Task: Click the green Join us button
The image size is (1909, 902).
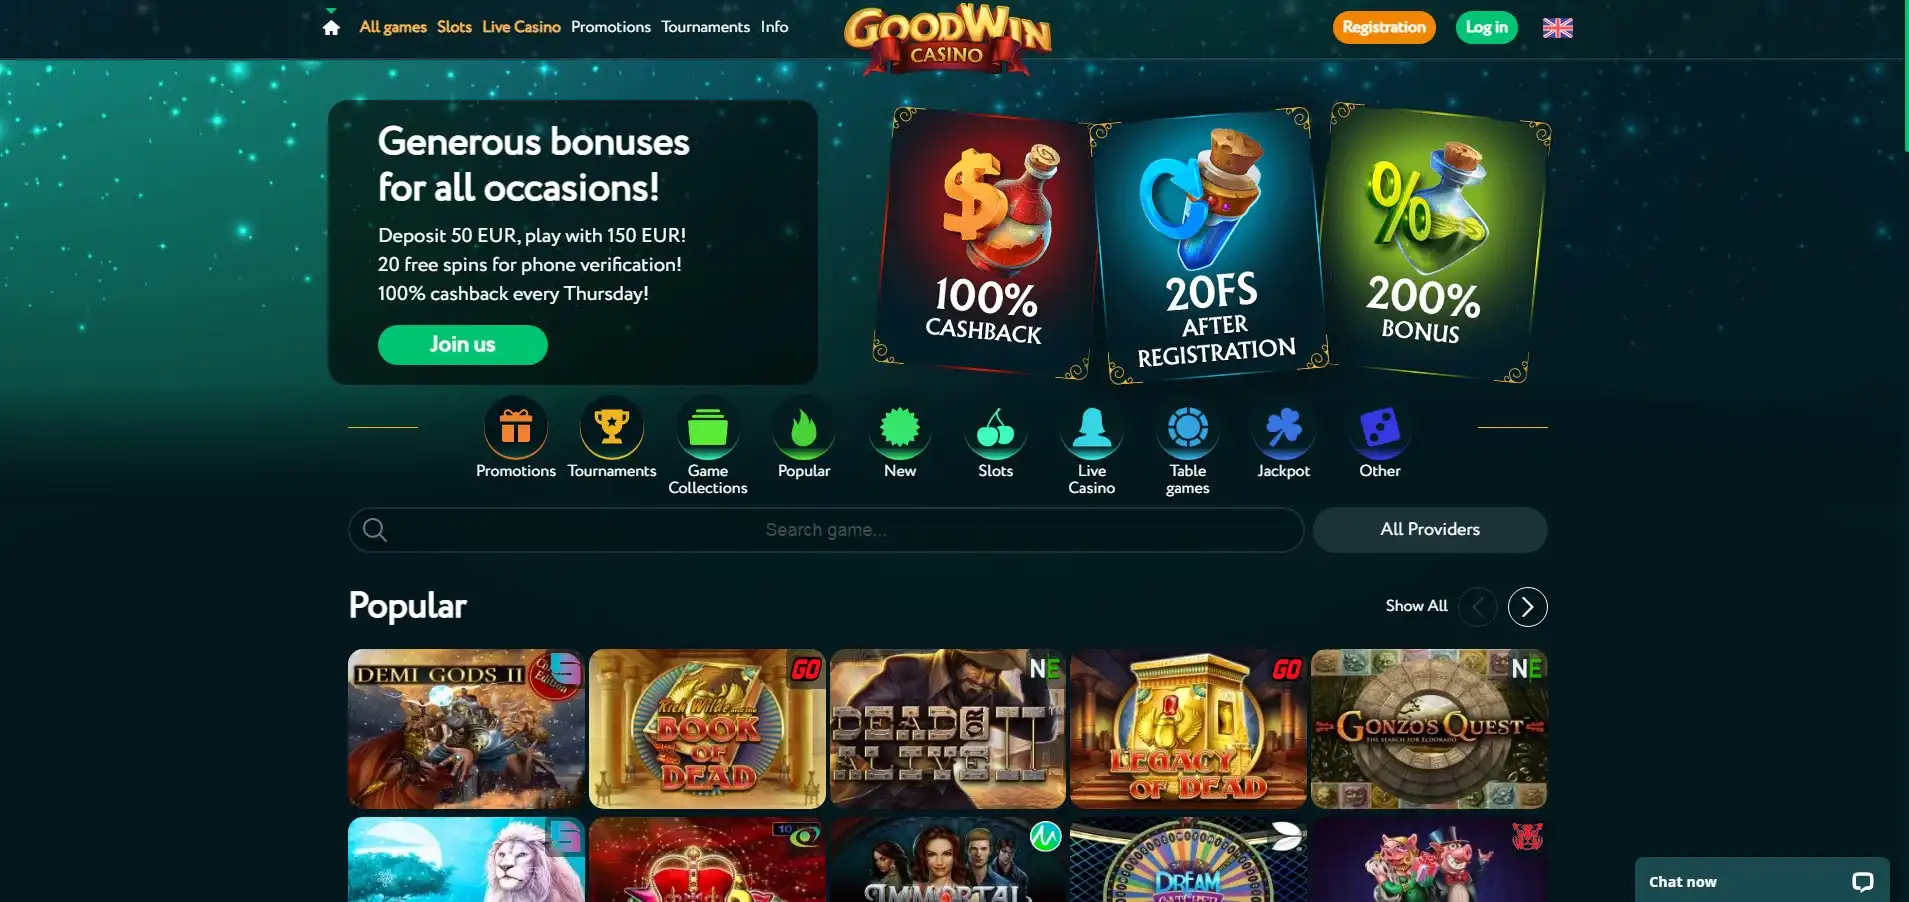Action: click(x=463, y=345)
